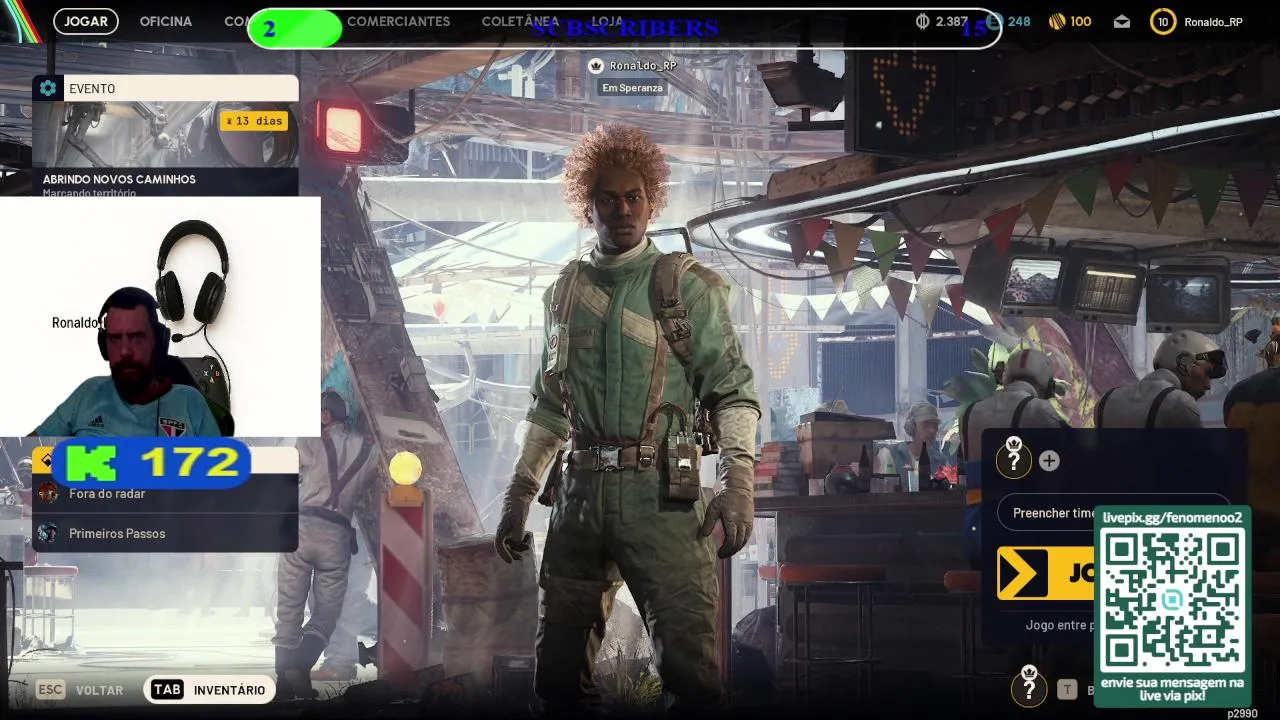
Task: Click the gold 100 tokens icon
Action: pos(1057,21)
